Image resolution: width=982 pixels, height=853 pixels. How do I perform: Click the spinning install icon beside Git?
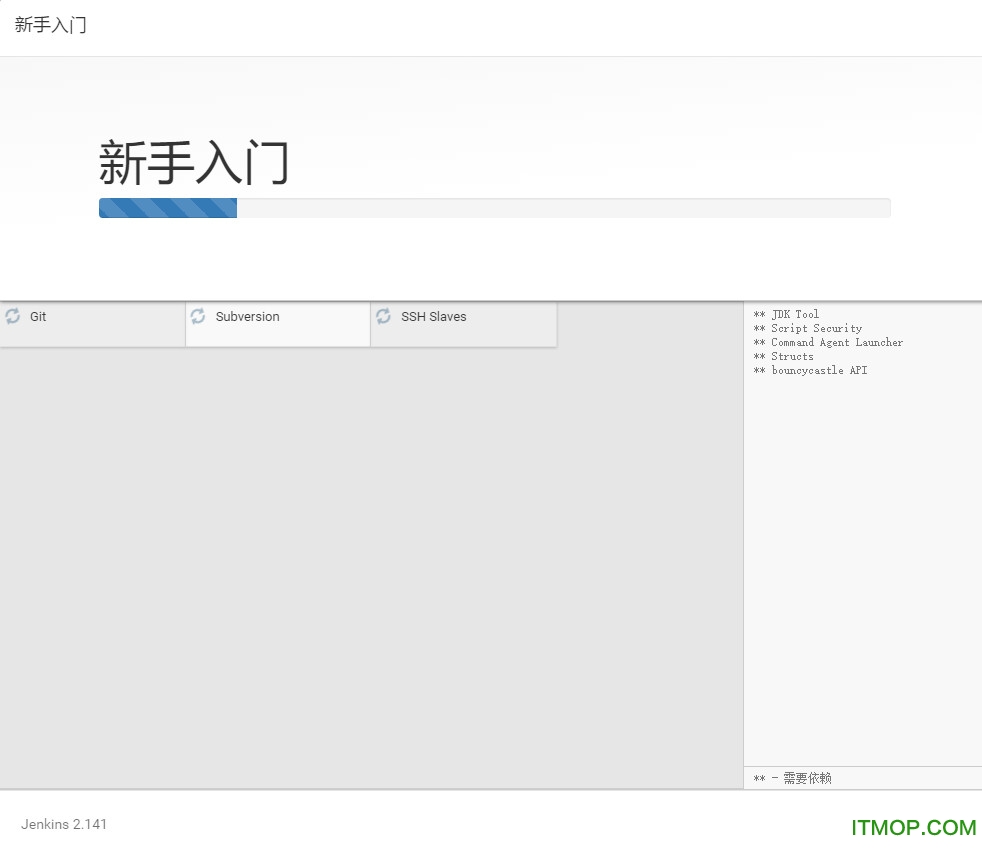pyautogui.click(x=13, y=317)
